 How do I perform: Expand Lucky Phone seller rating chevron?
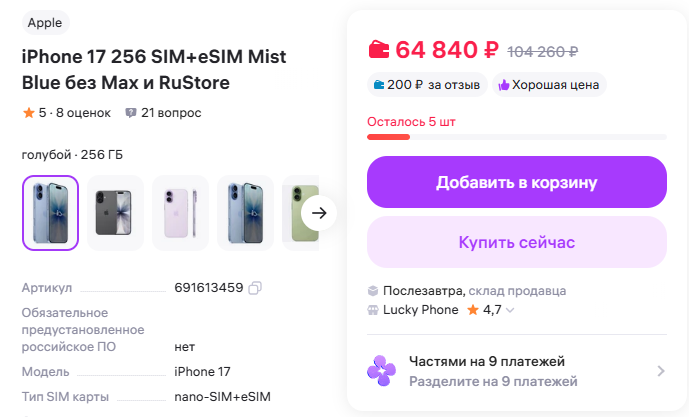pos(511,310)
